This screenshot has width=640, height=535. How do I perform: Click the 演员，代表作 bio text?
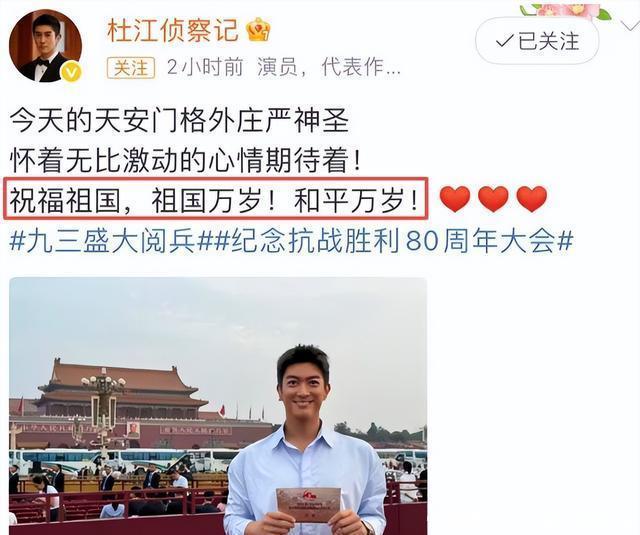(329, 68)
